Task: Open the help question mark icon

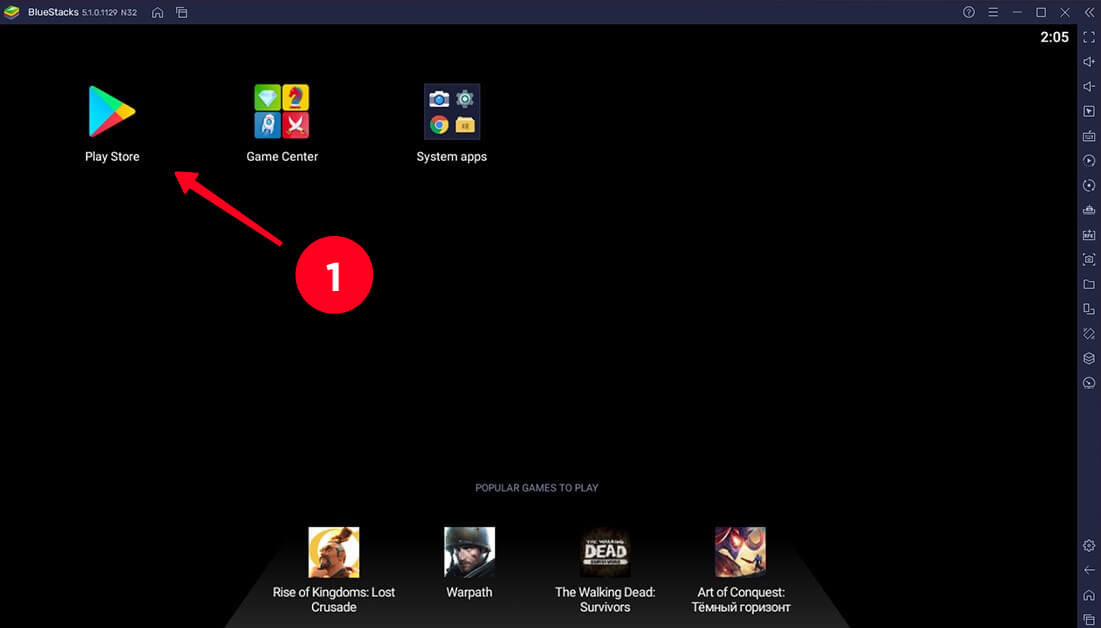Action: 968,12
